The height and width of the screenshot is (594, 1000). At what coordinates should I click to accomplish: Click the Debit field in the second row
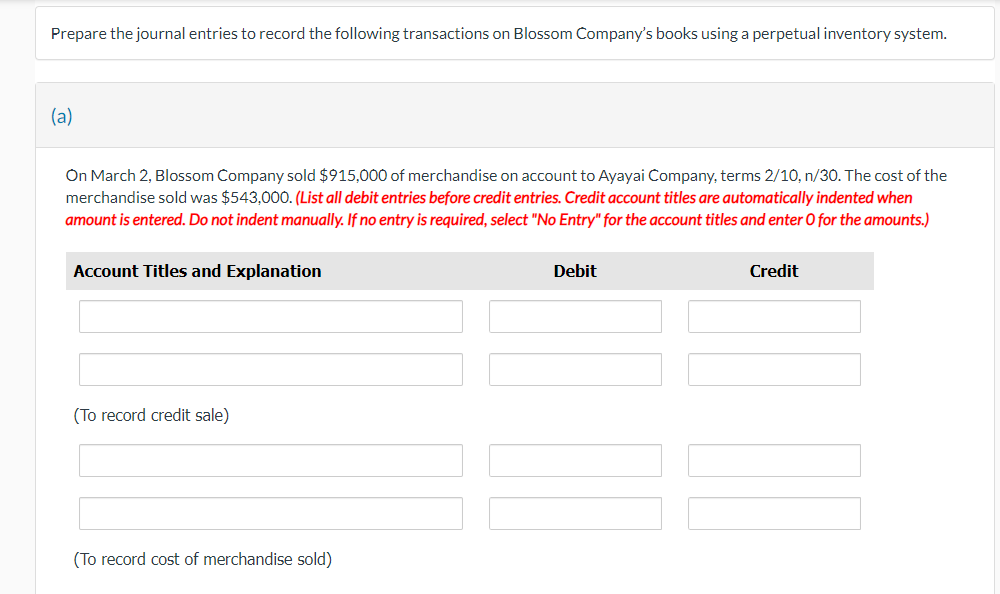575,369
